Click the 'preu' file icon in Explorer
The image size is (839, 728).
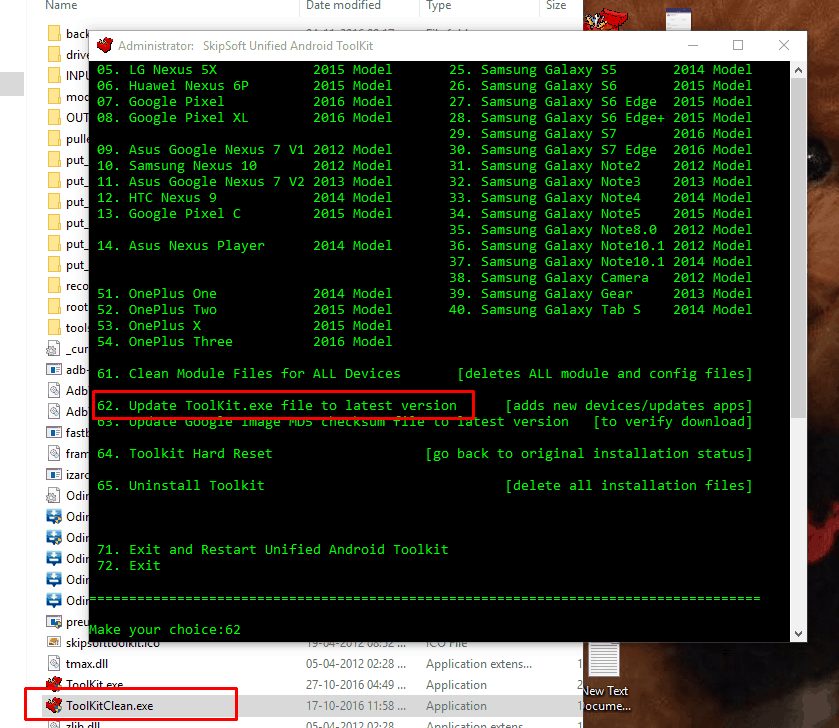54,622
